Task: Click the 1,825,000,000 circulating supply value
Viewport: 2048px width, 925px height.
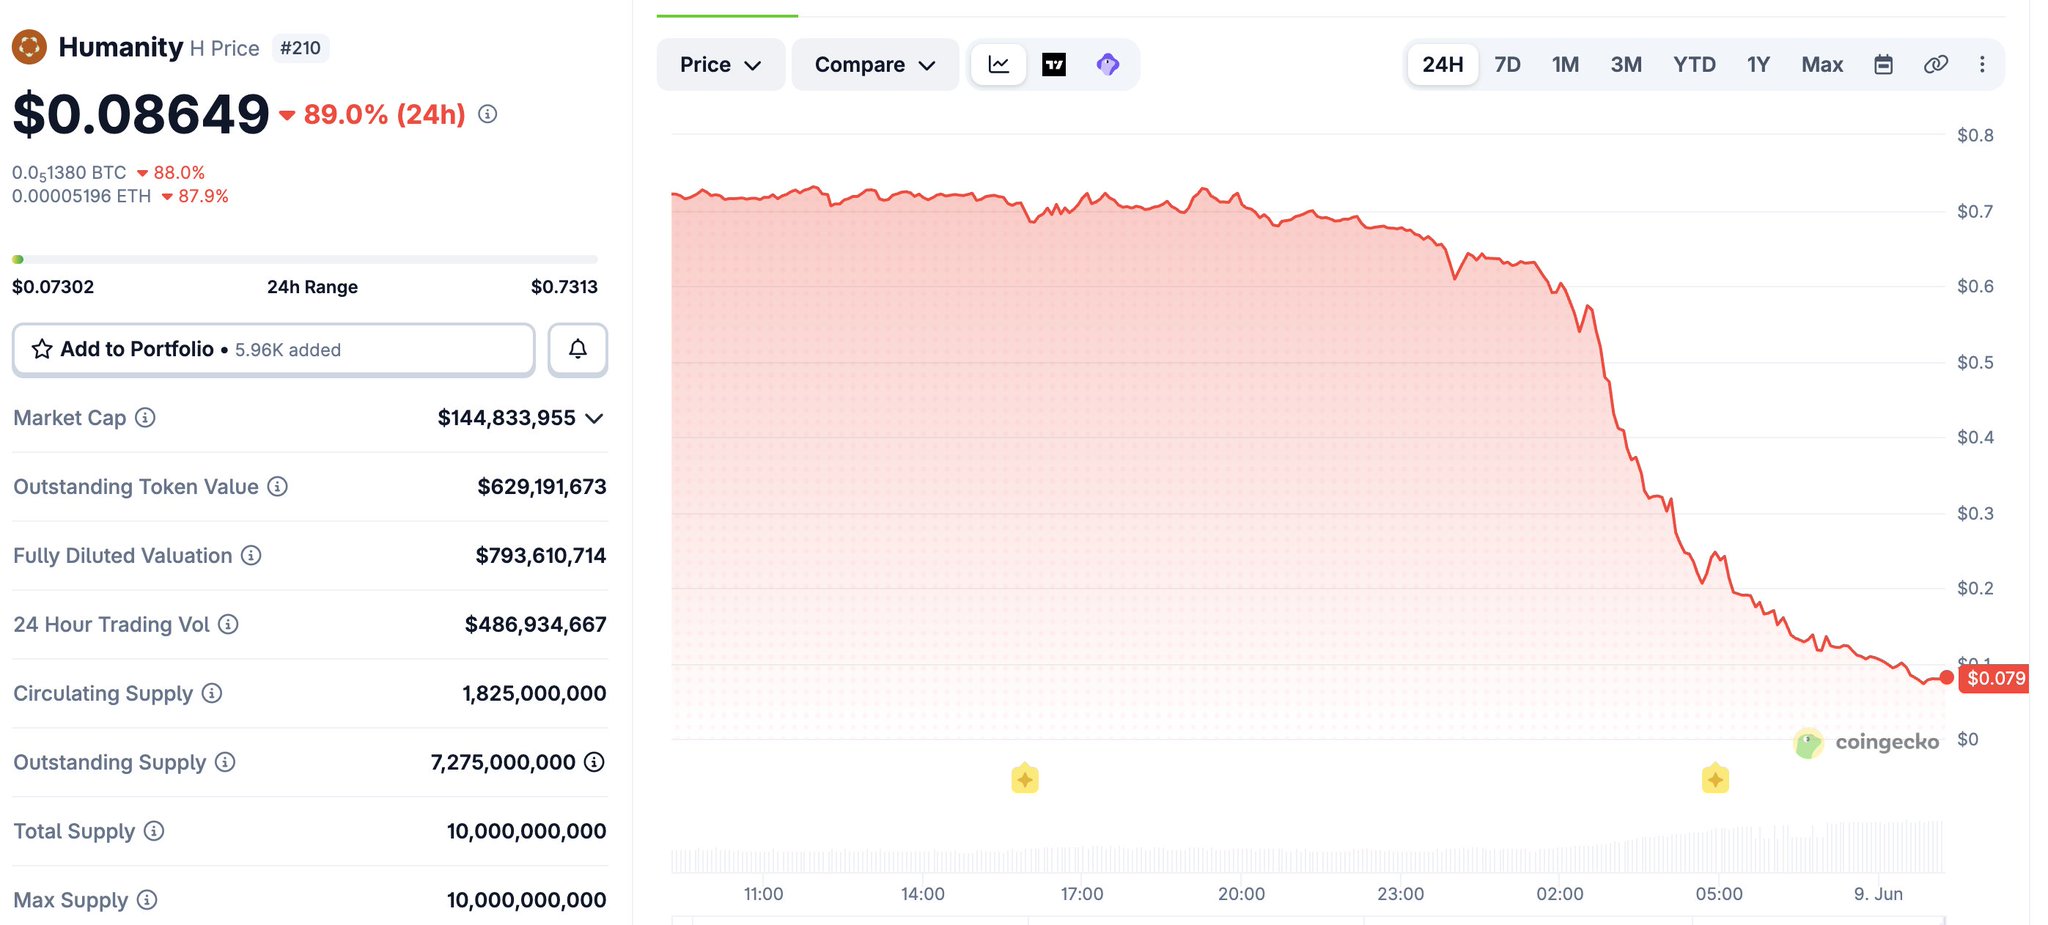Action: point(534,694)
